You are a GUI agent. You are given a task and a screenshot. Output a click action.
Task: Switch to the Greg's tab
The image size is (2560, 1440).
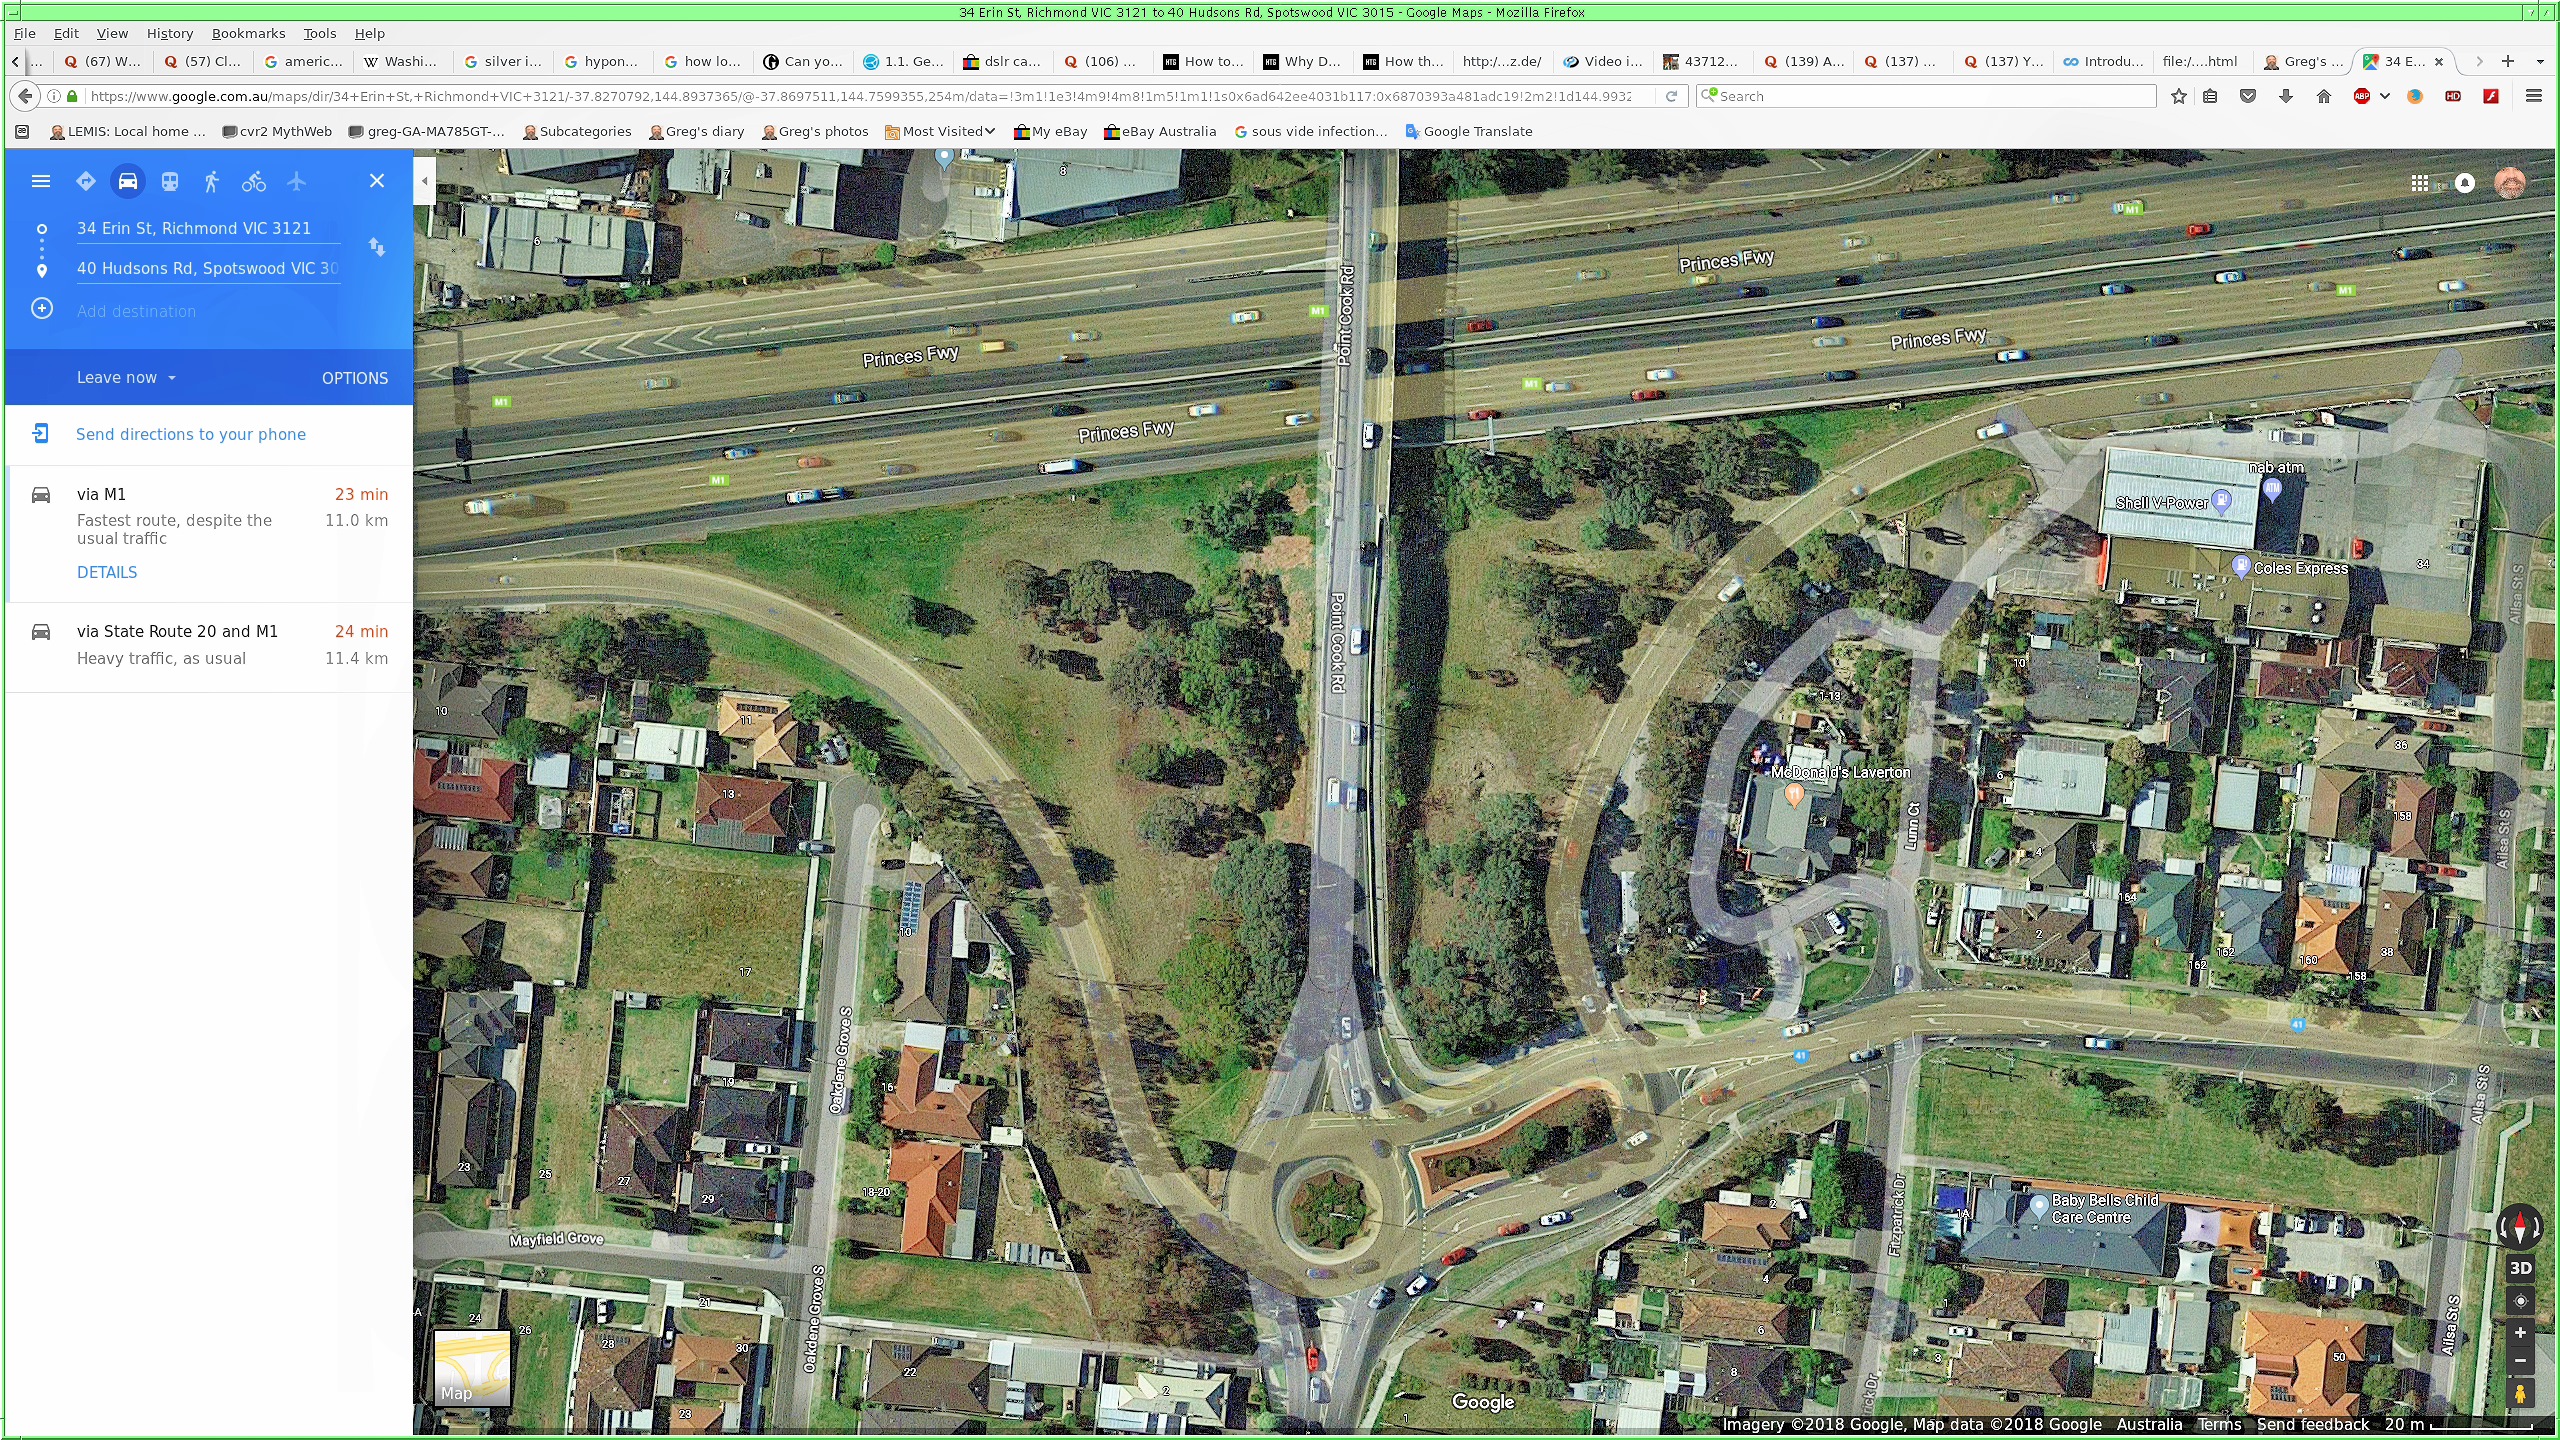coord(2303,61)
